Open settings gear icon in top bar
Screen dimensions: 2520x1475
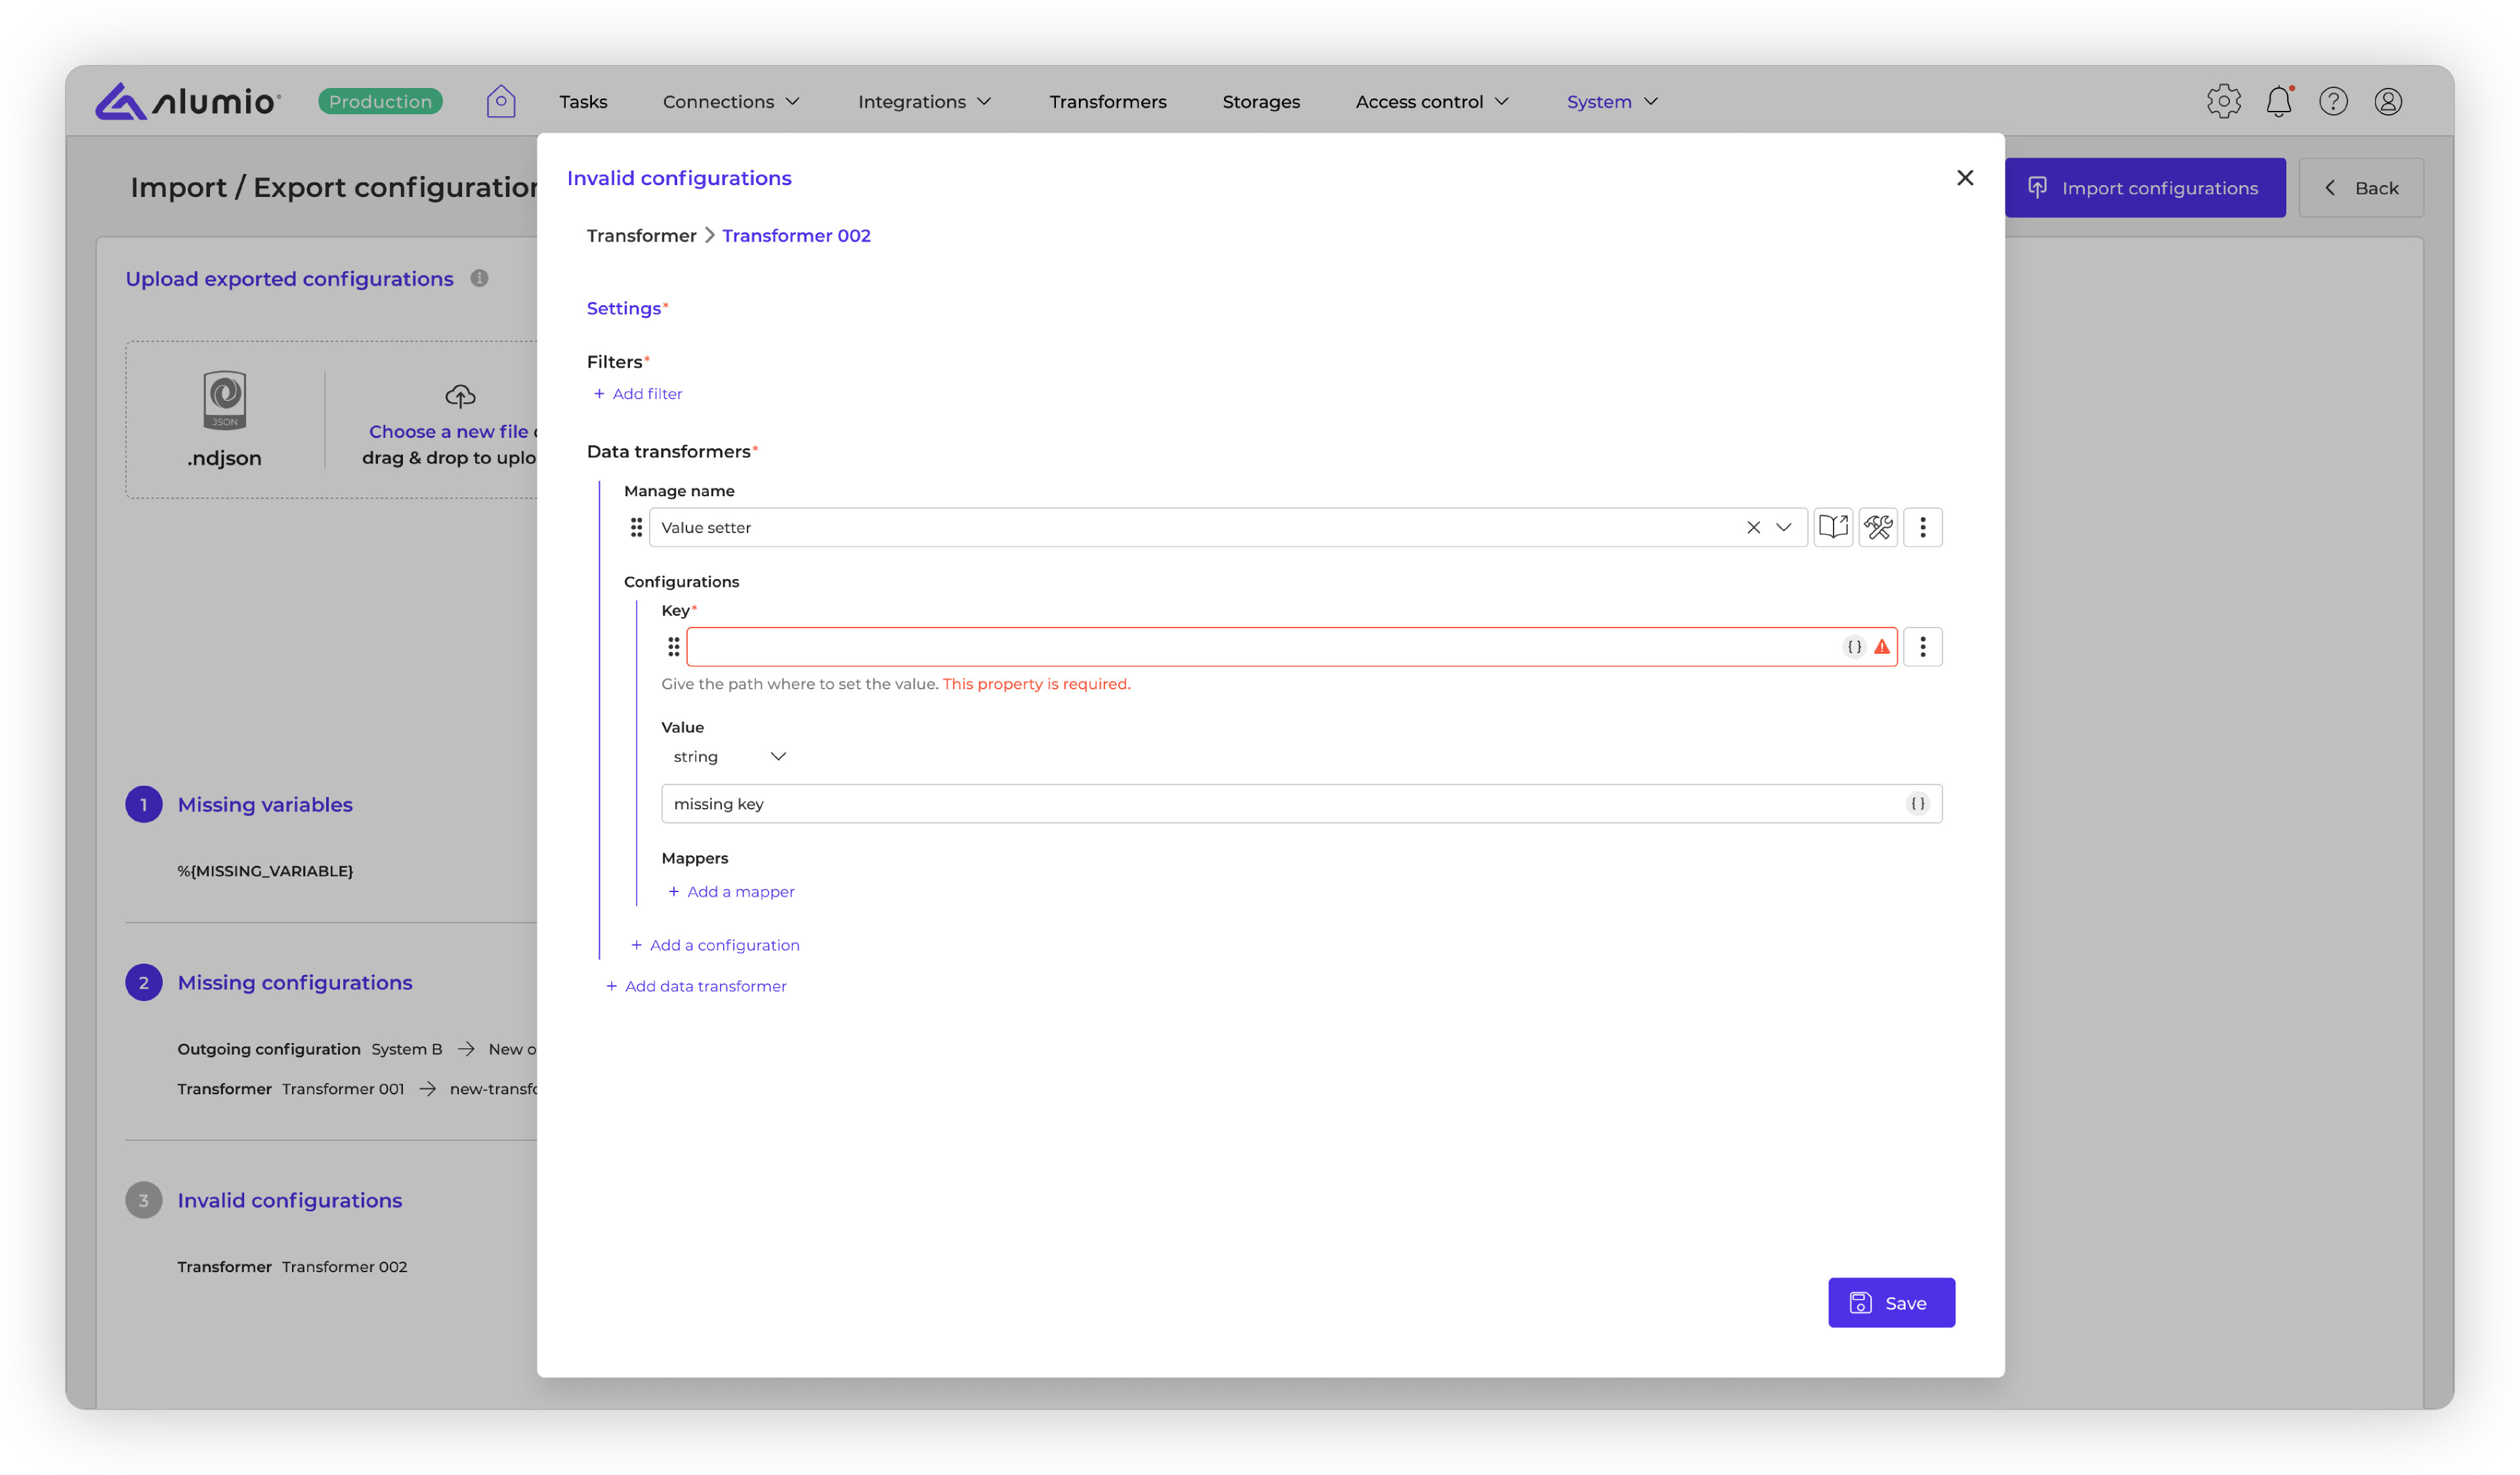2223,101
